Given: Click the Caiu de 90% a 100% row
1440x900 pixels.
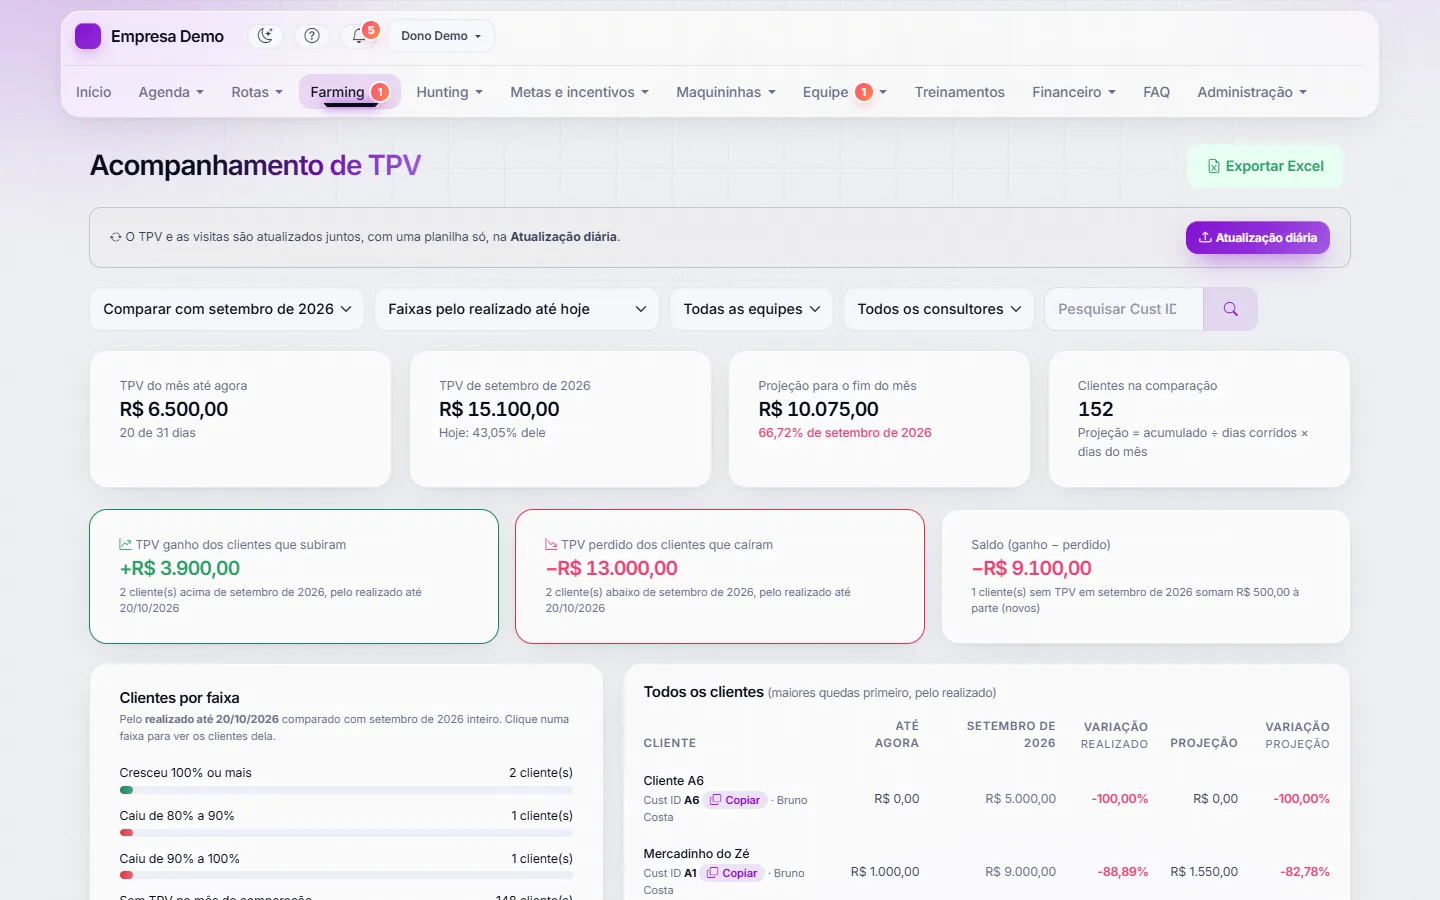Looking at the screenshot, I should click(x=346, y=866).
